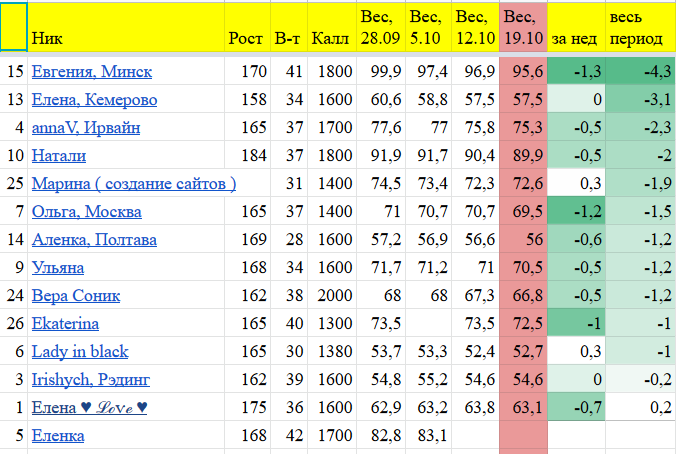Screen dimensions: 676x454
Task: Click the Калл column header
Action: (330, 38)
